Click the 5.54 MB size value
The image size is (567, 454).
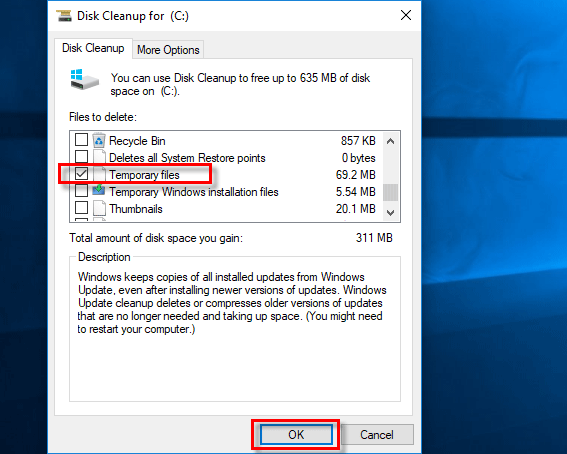355,192
